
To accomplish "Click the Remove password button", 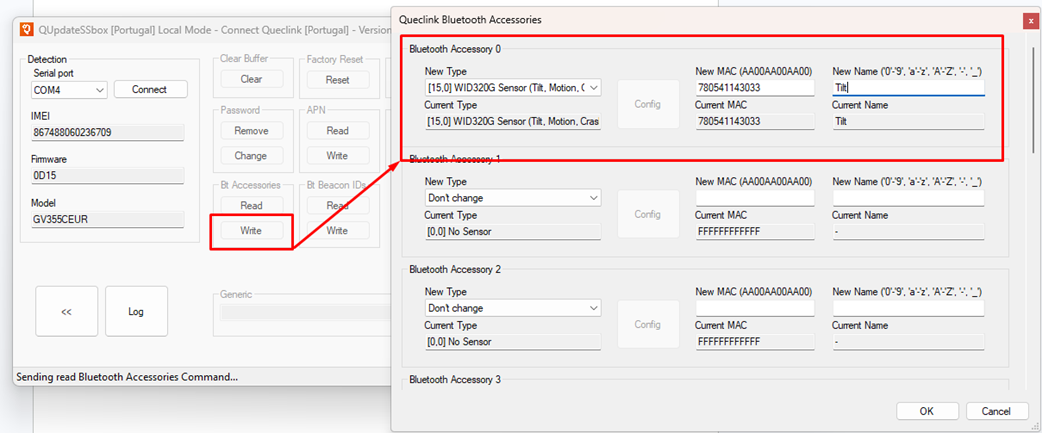I will coord(250,131).
